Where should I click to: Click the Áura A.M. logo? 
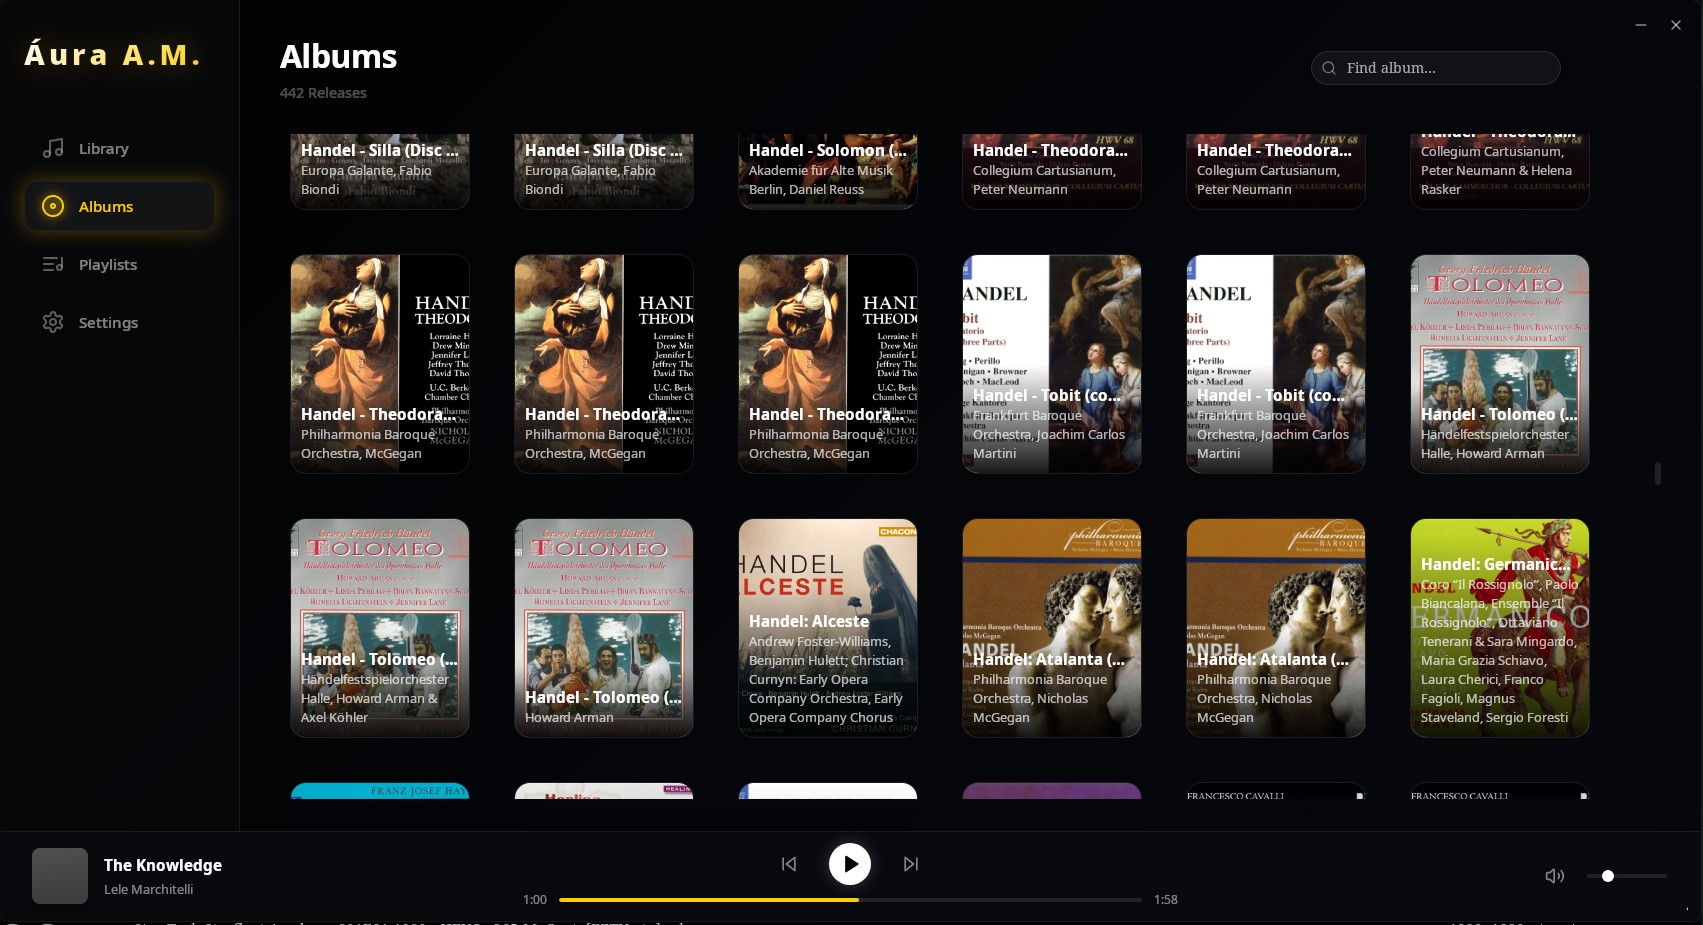coord(111,55)
